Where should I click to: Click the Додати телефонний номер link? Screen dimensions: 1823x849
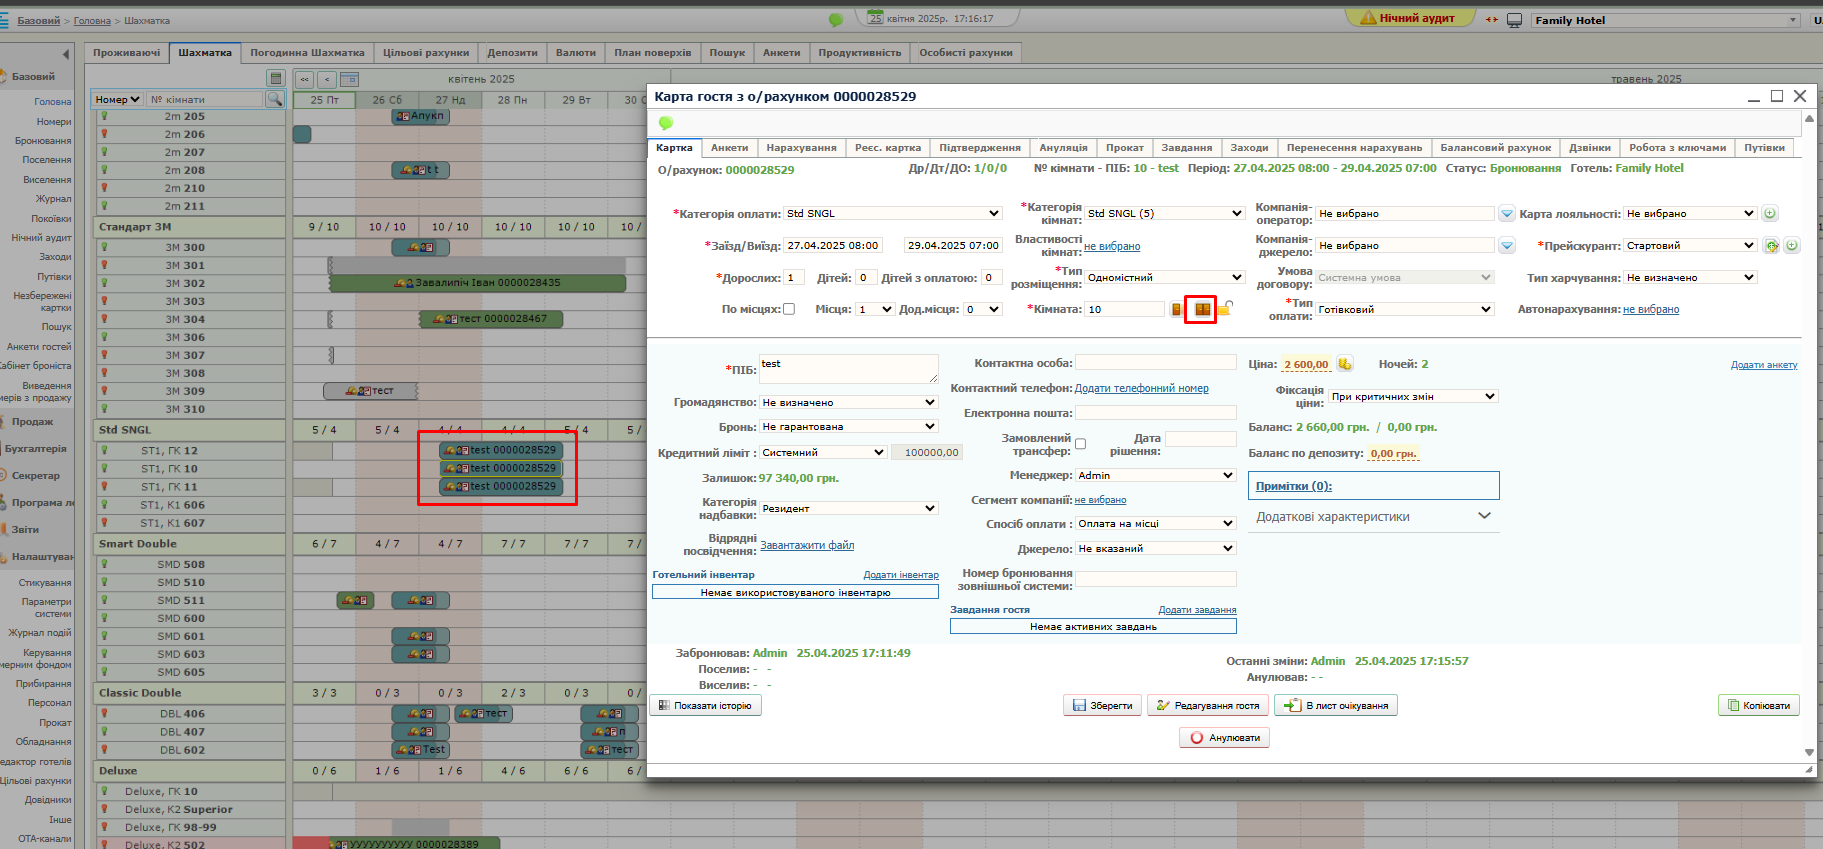(1141, 388)
